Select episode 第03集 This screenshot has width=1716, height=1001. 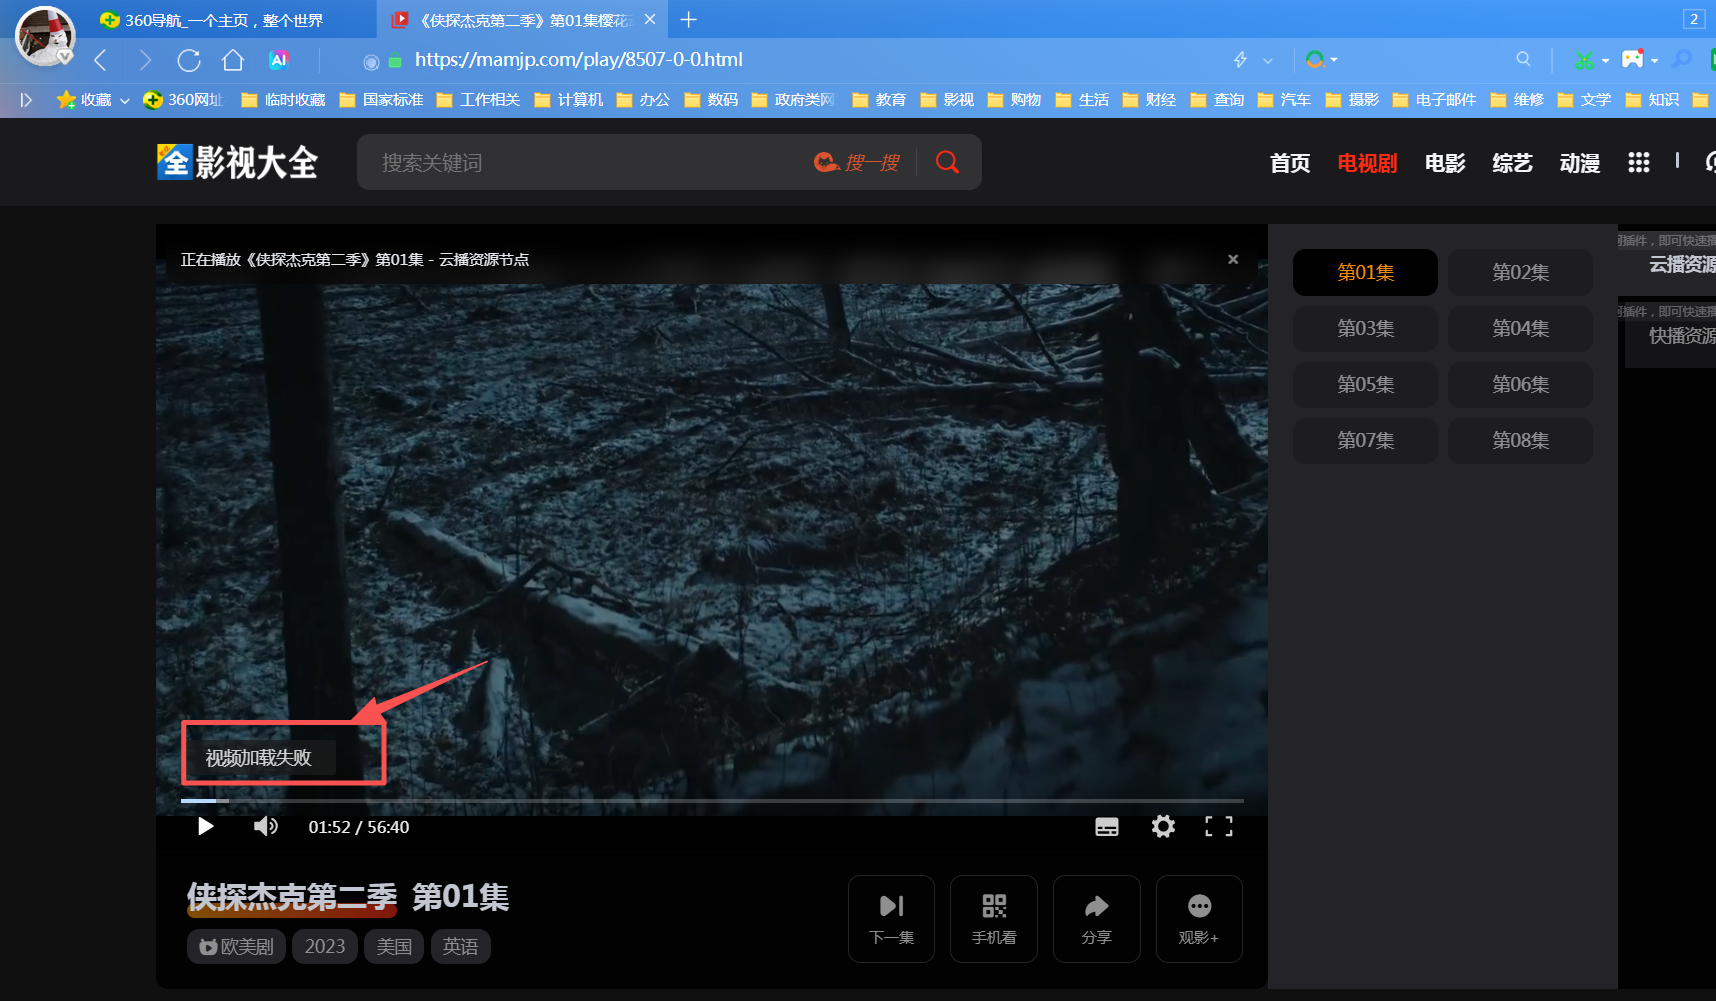(1365, 328)
